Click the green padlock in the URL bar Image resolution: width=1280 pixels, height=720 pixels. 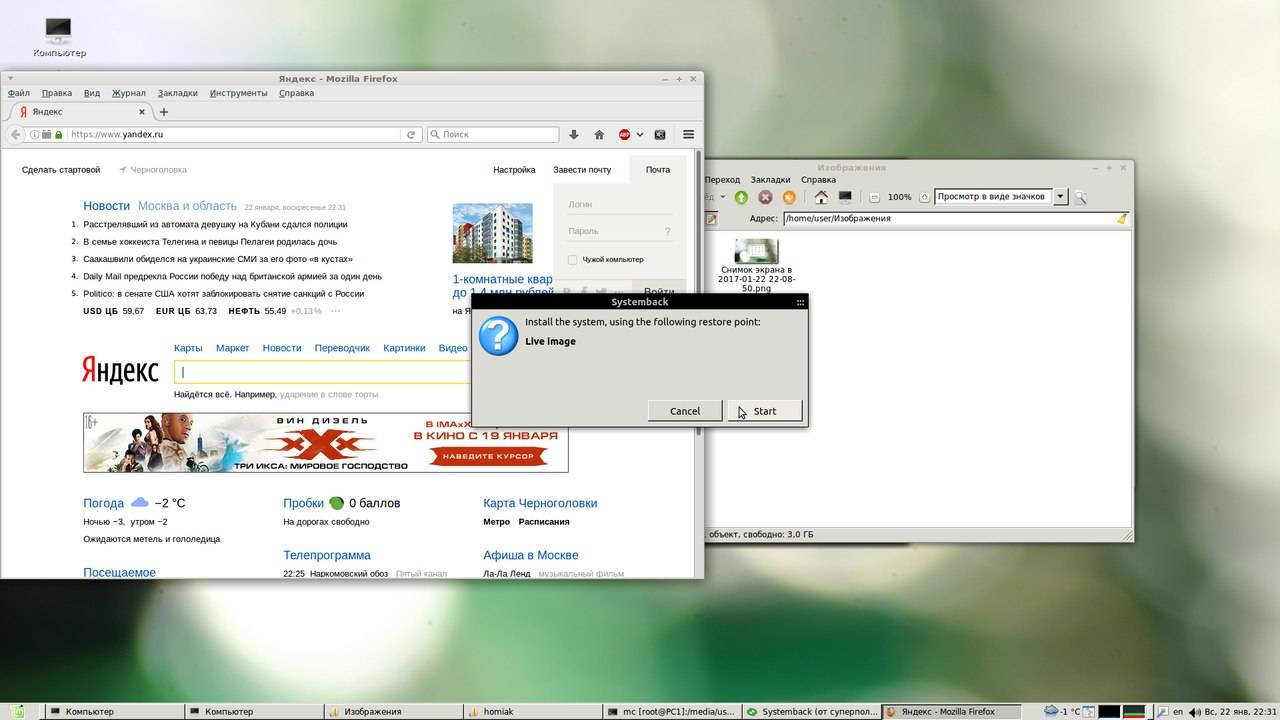click(59, 134)
